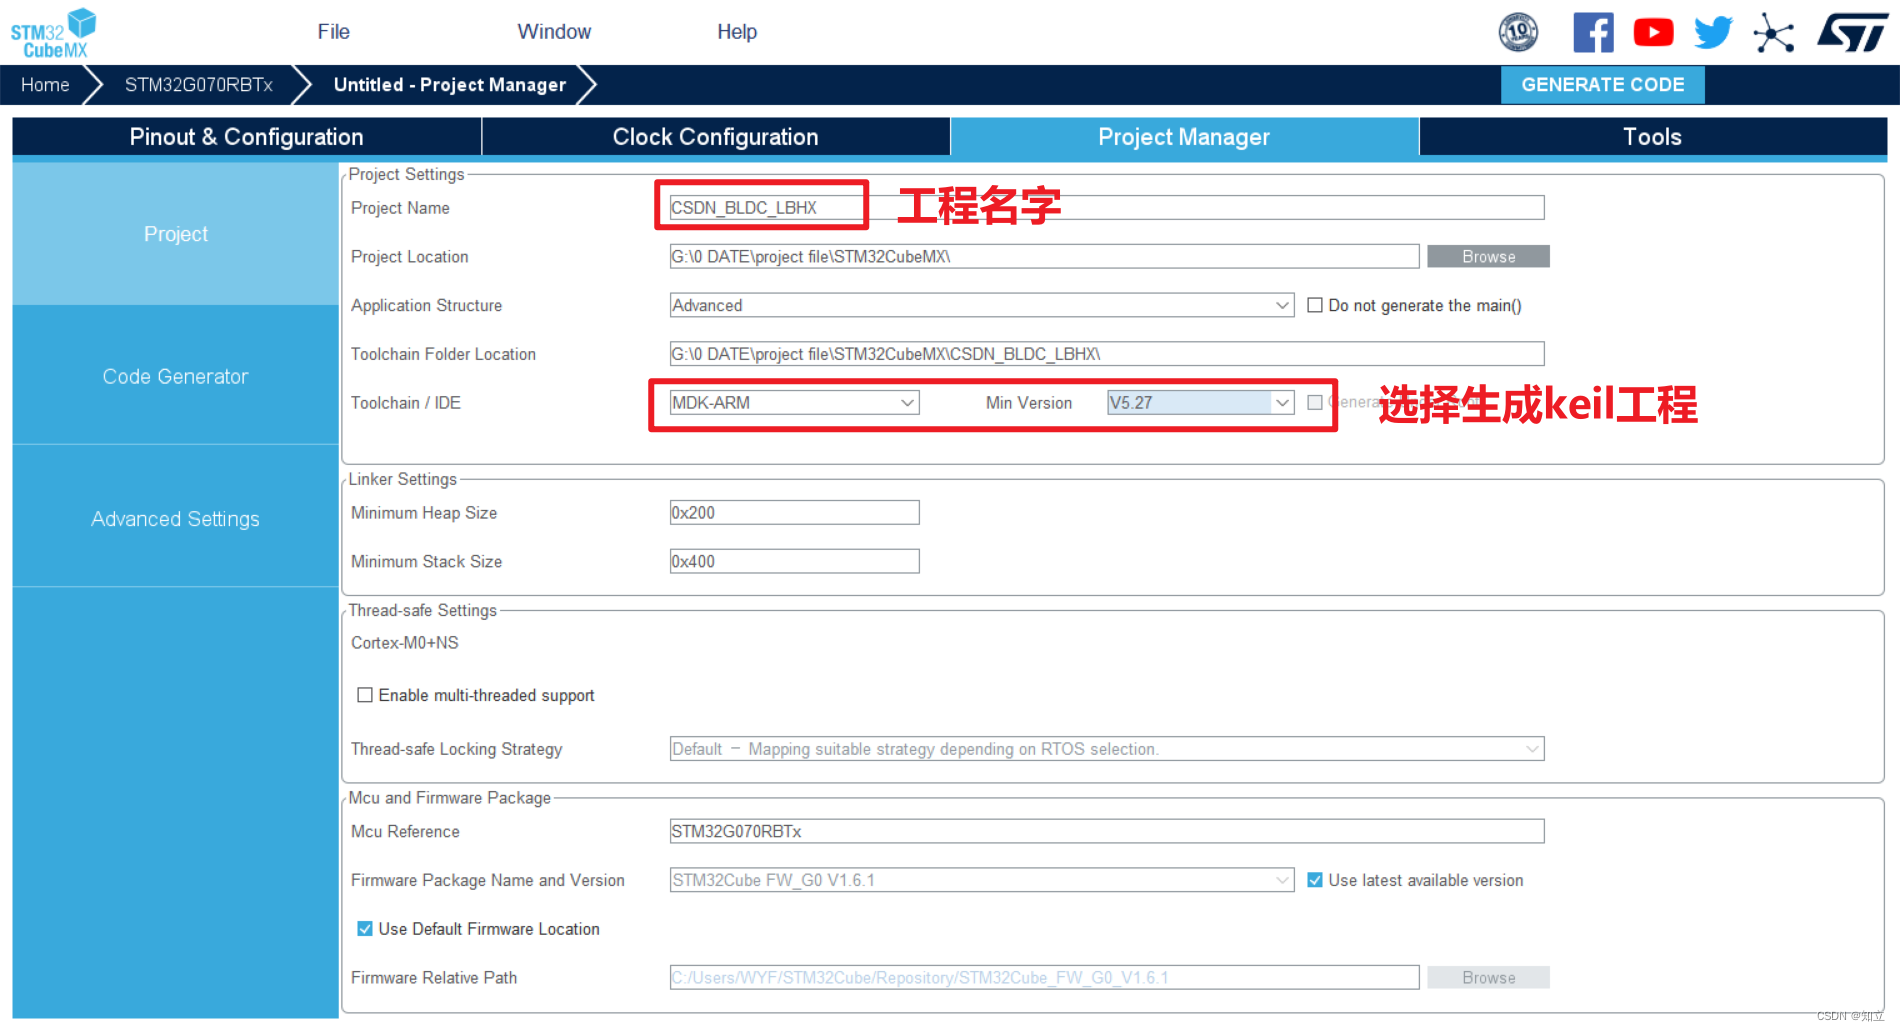Click the Firmware Relative Path field
Screen dimensions: 1900x1031
pyautogui.click(x=1044, y=978)
